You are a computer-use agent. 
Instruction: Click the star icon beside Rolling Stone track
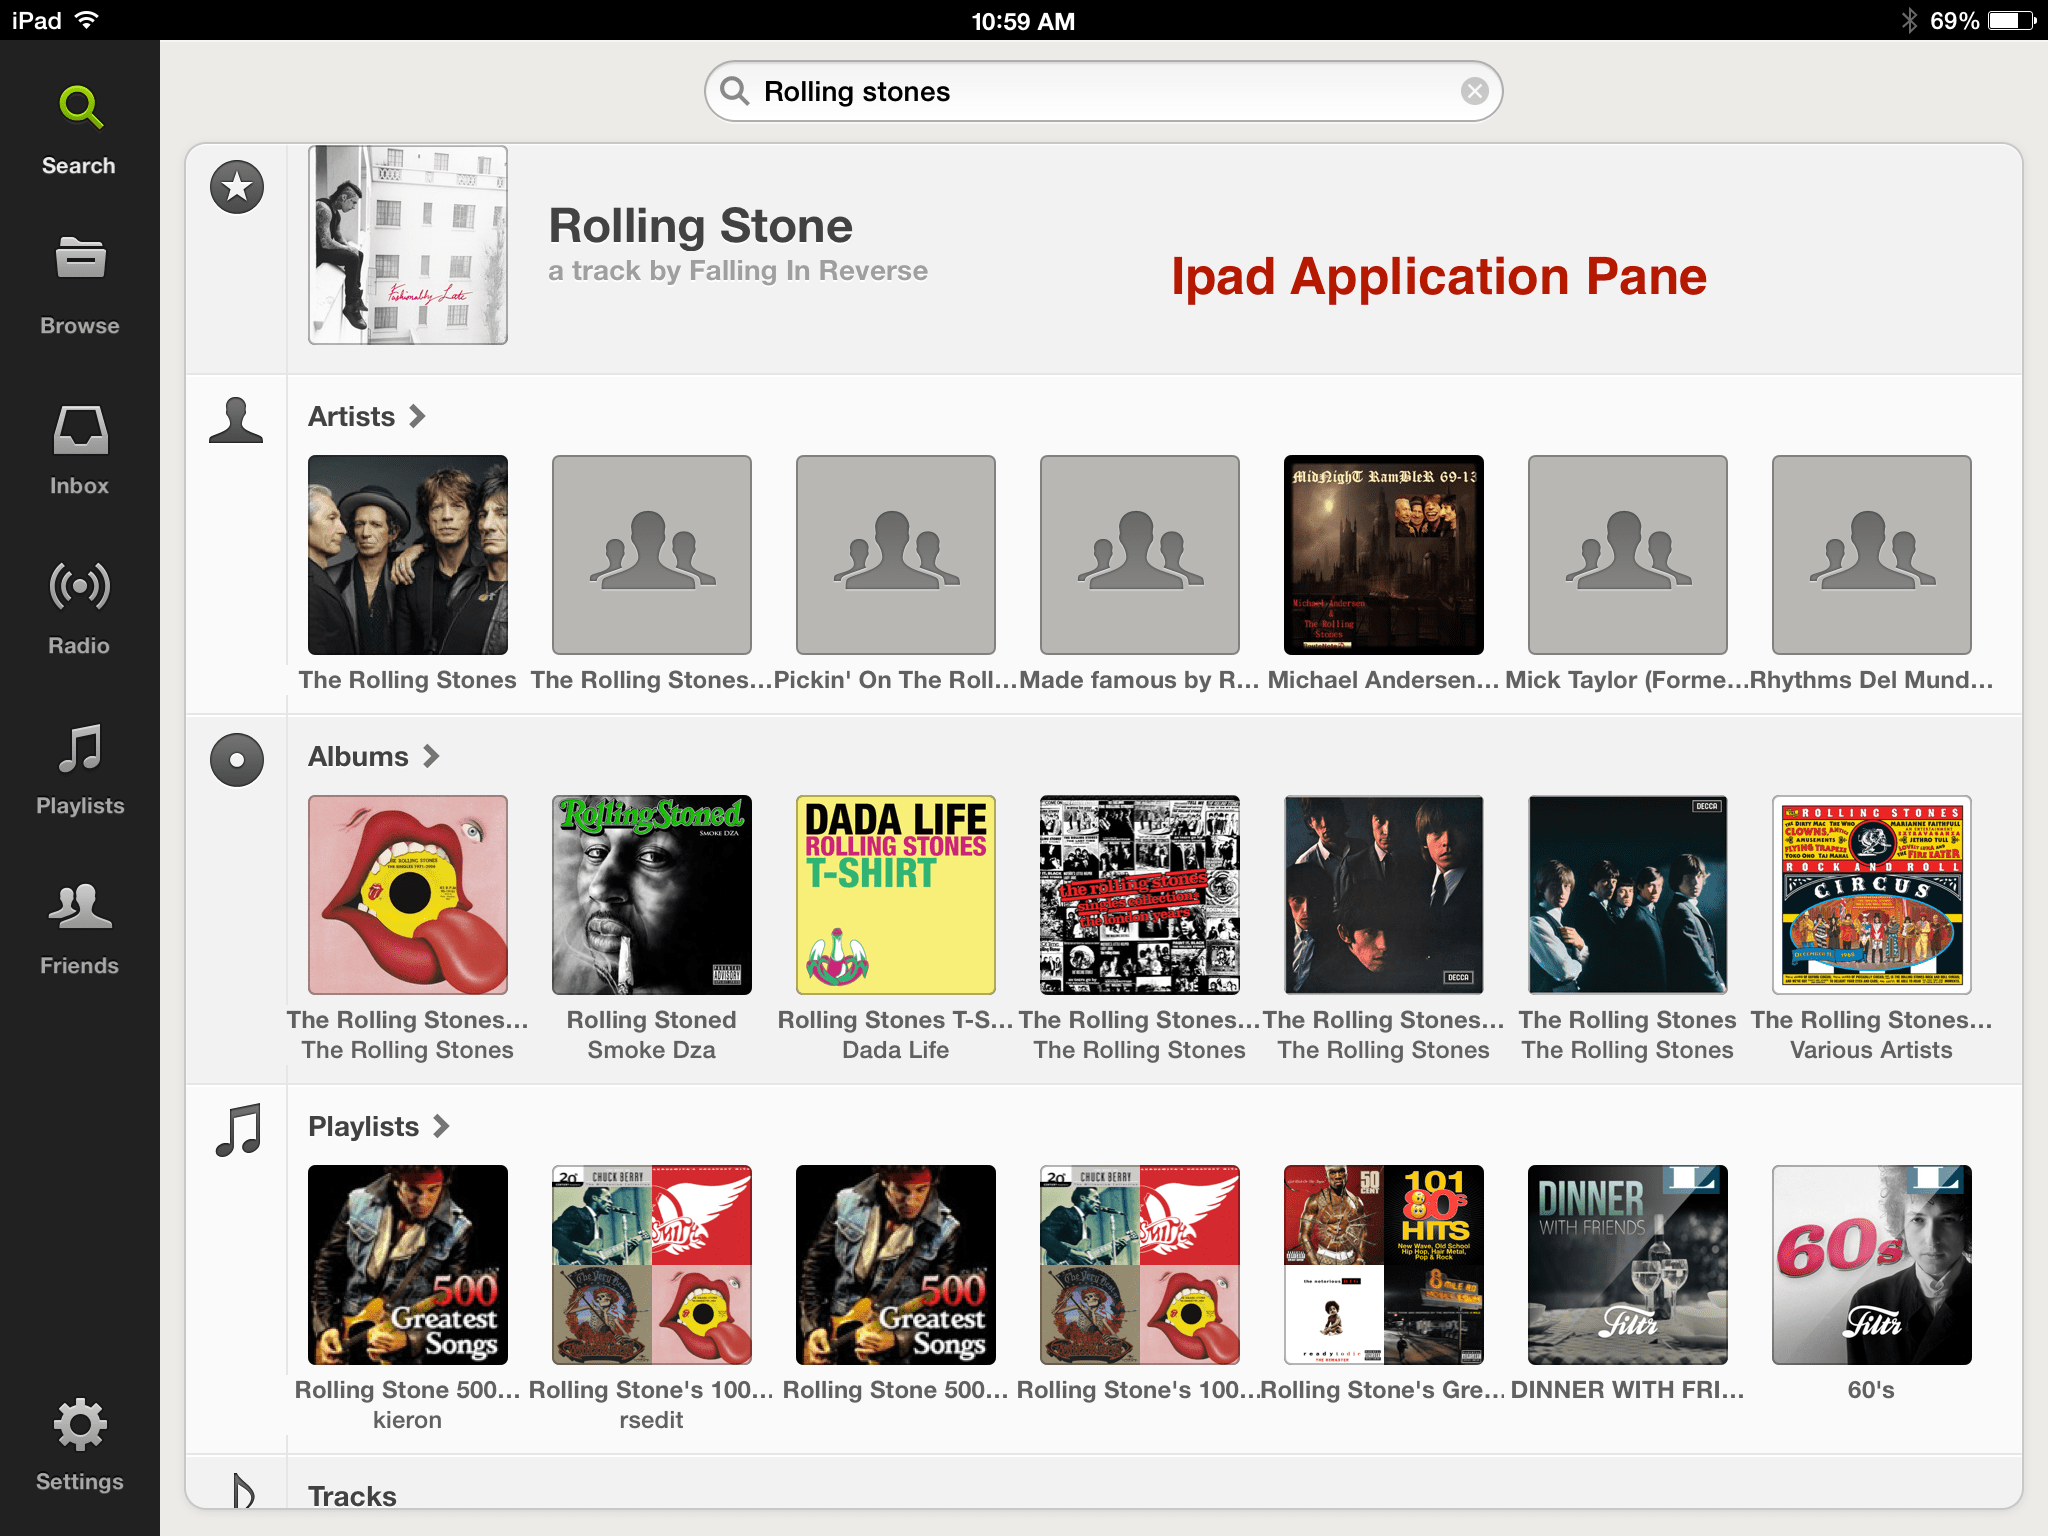pos(237,187)
